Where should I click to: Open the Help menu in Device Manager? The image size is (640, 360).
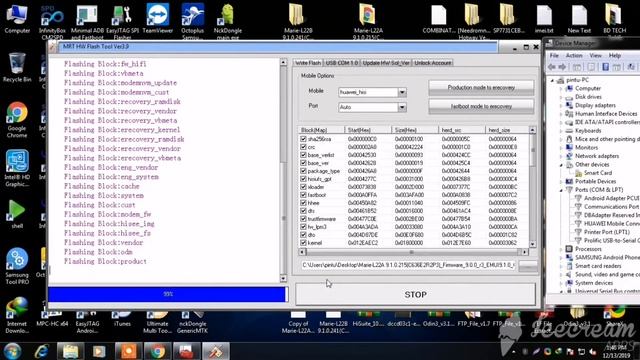[614, 55]
